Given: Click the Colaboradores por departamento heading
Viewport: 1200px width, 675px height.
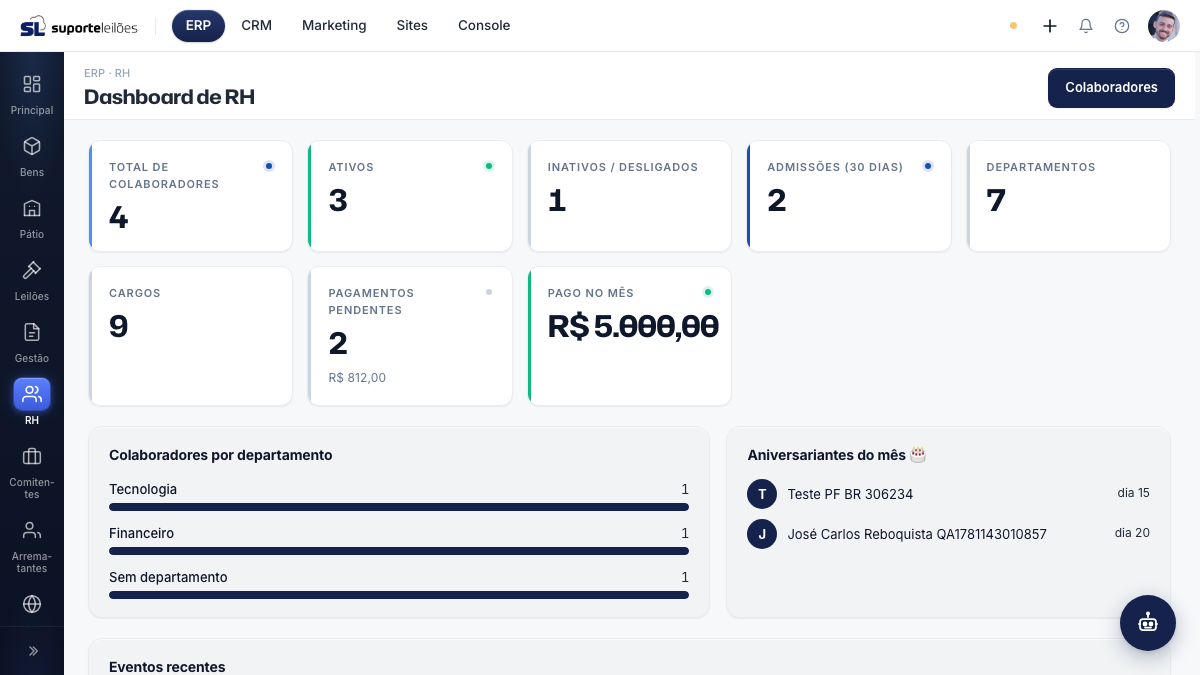Looking at the screenshot, I should (220, 455).
